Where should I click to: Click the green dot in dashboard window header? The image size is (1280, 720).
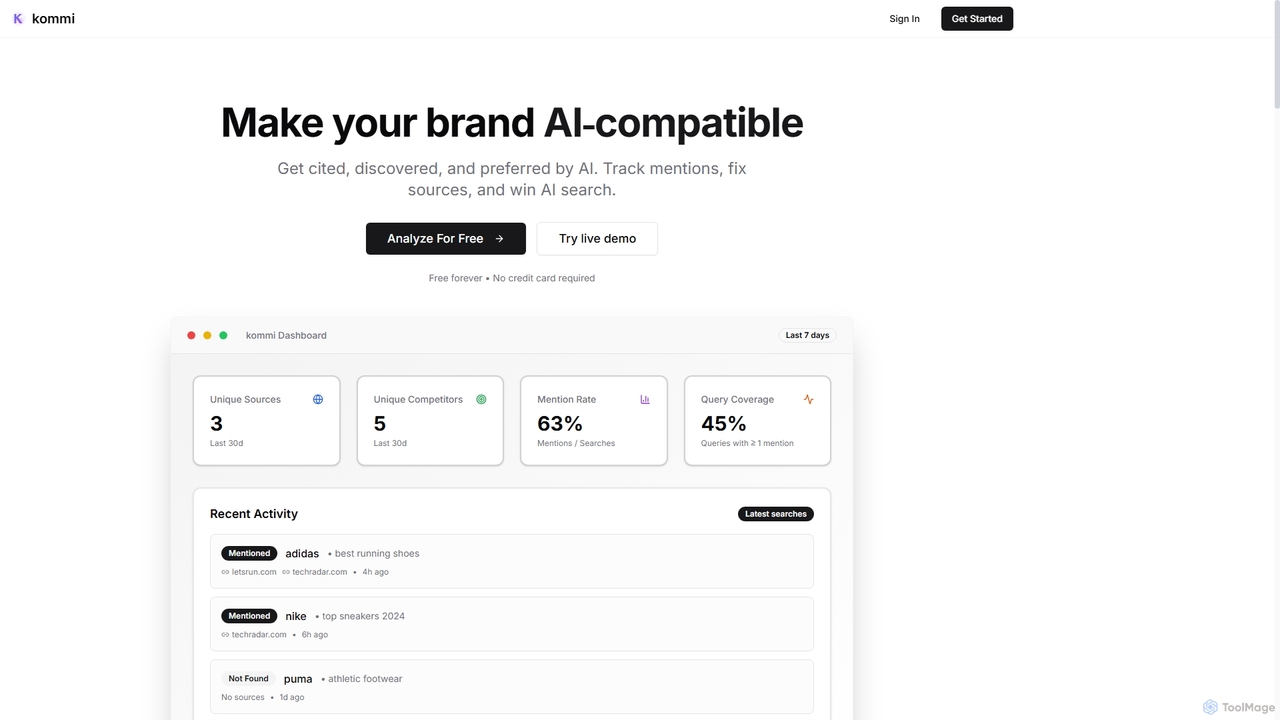223,335
